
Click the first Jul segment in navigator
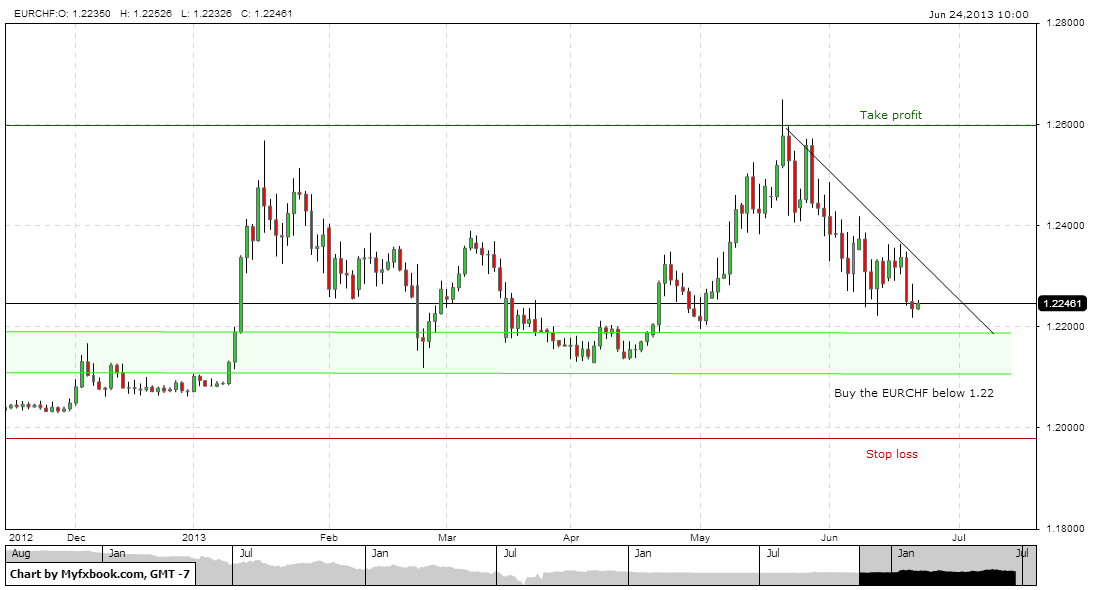[300, 566]
